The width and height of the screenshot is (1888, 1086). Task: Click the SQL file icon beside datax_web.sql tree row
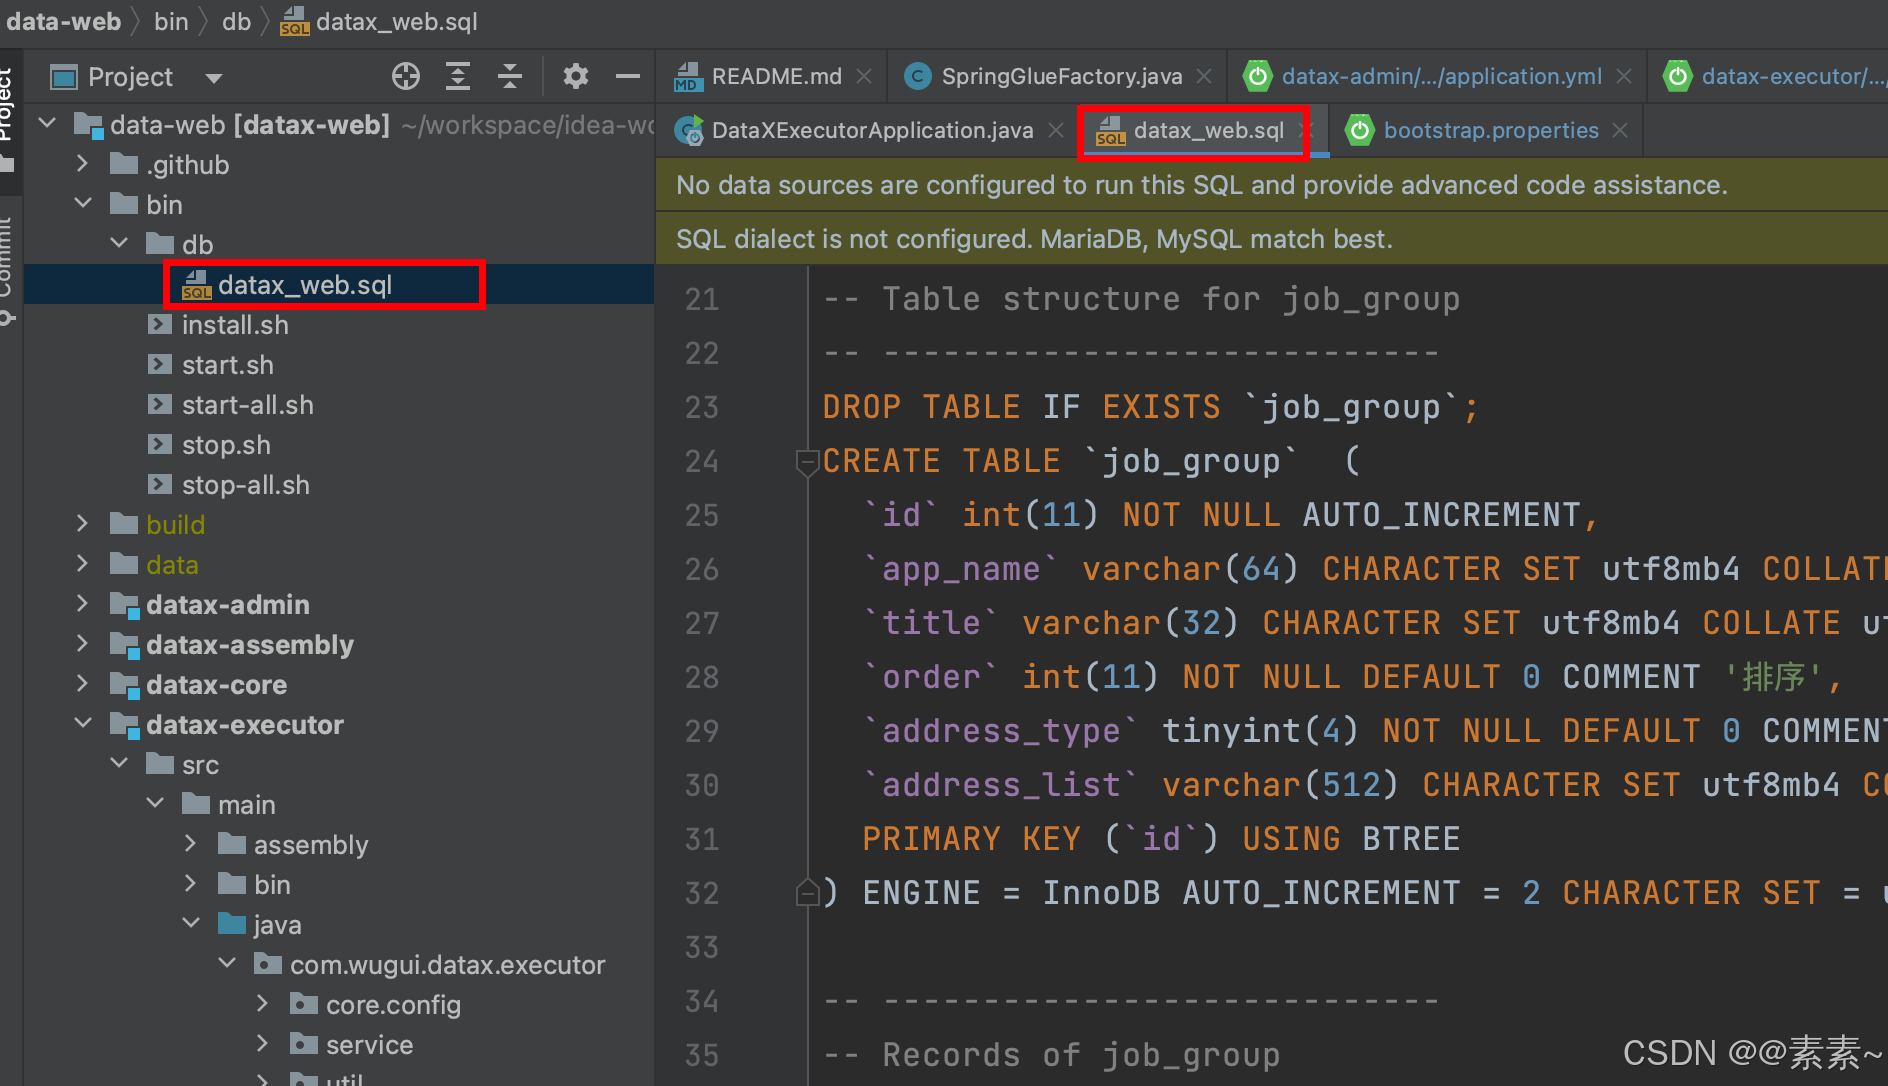196,285
